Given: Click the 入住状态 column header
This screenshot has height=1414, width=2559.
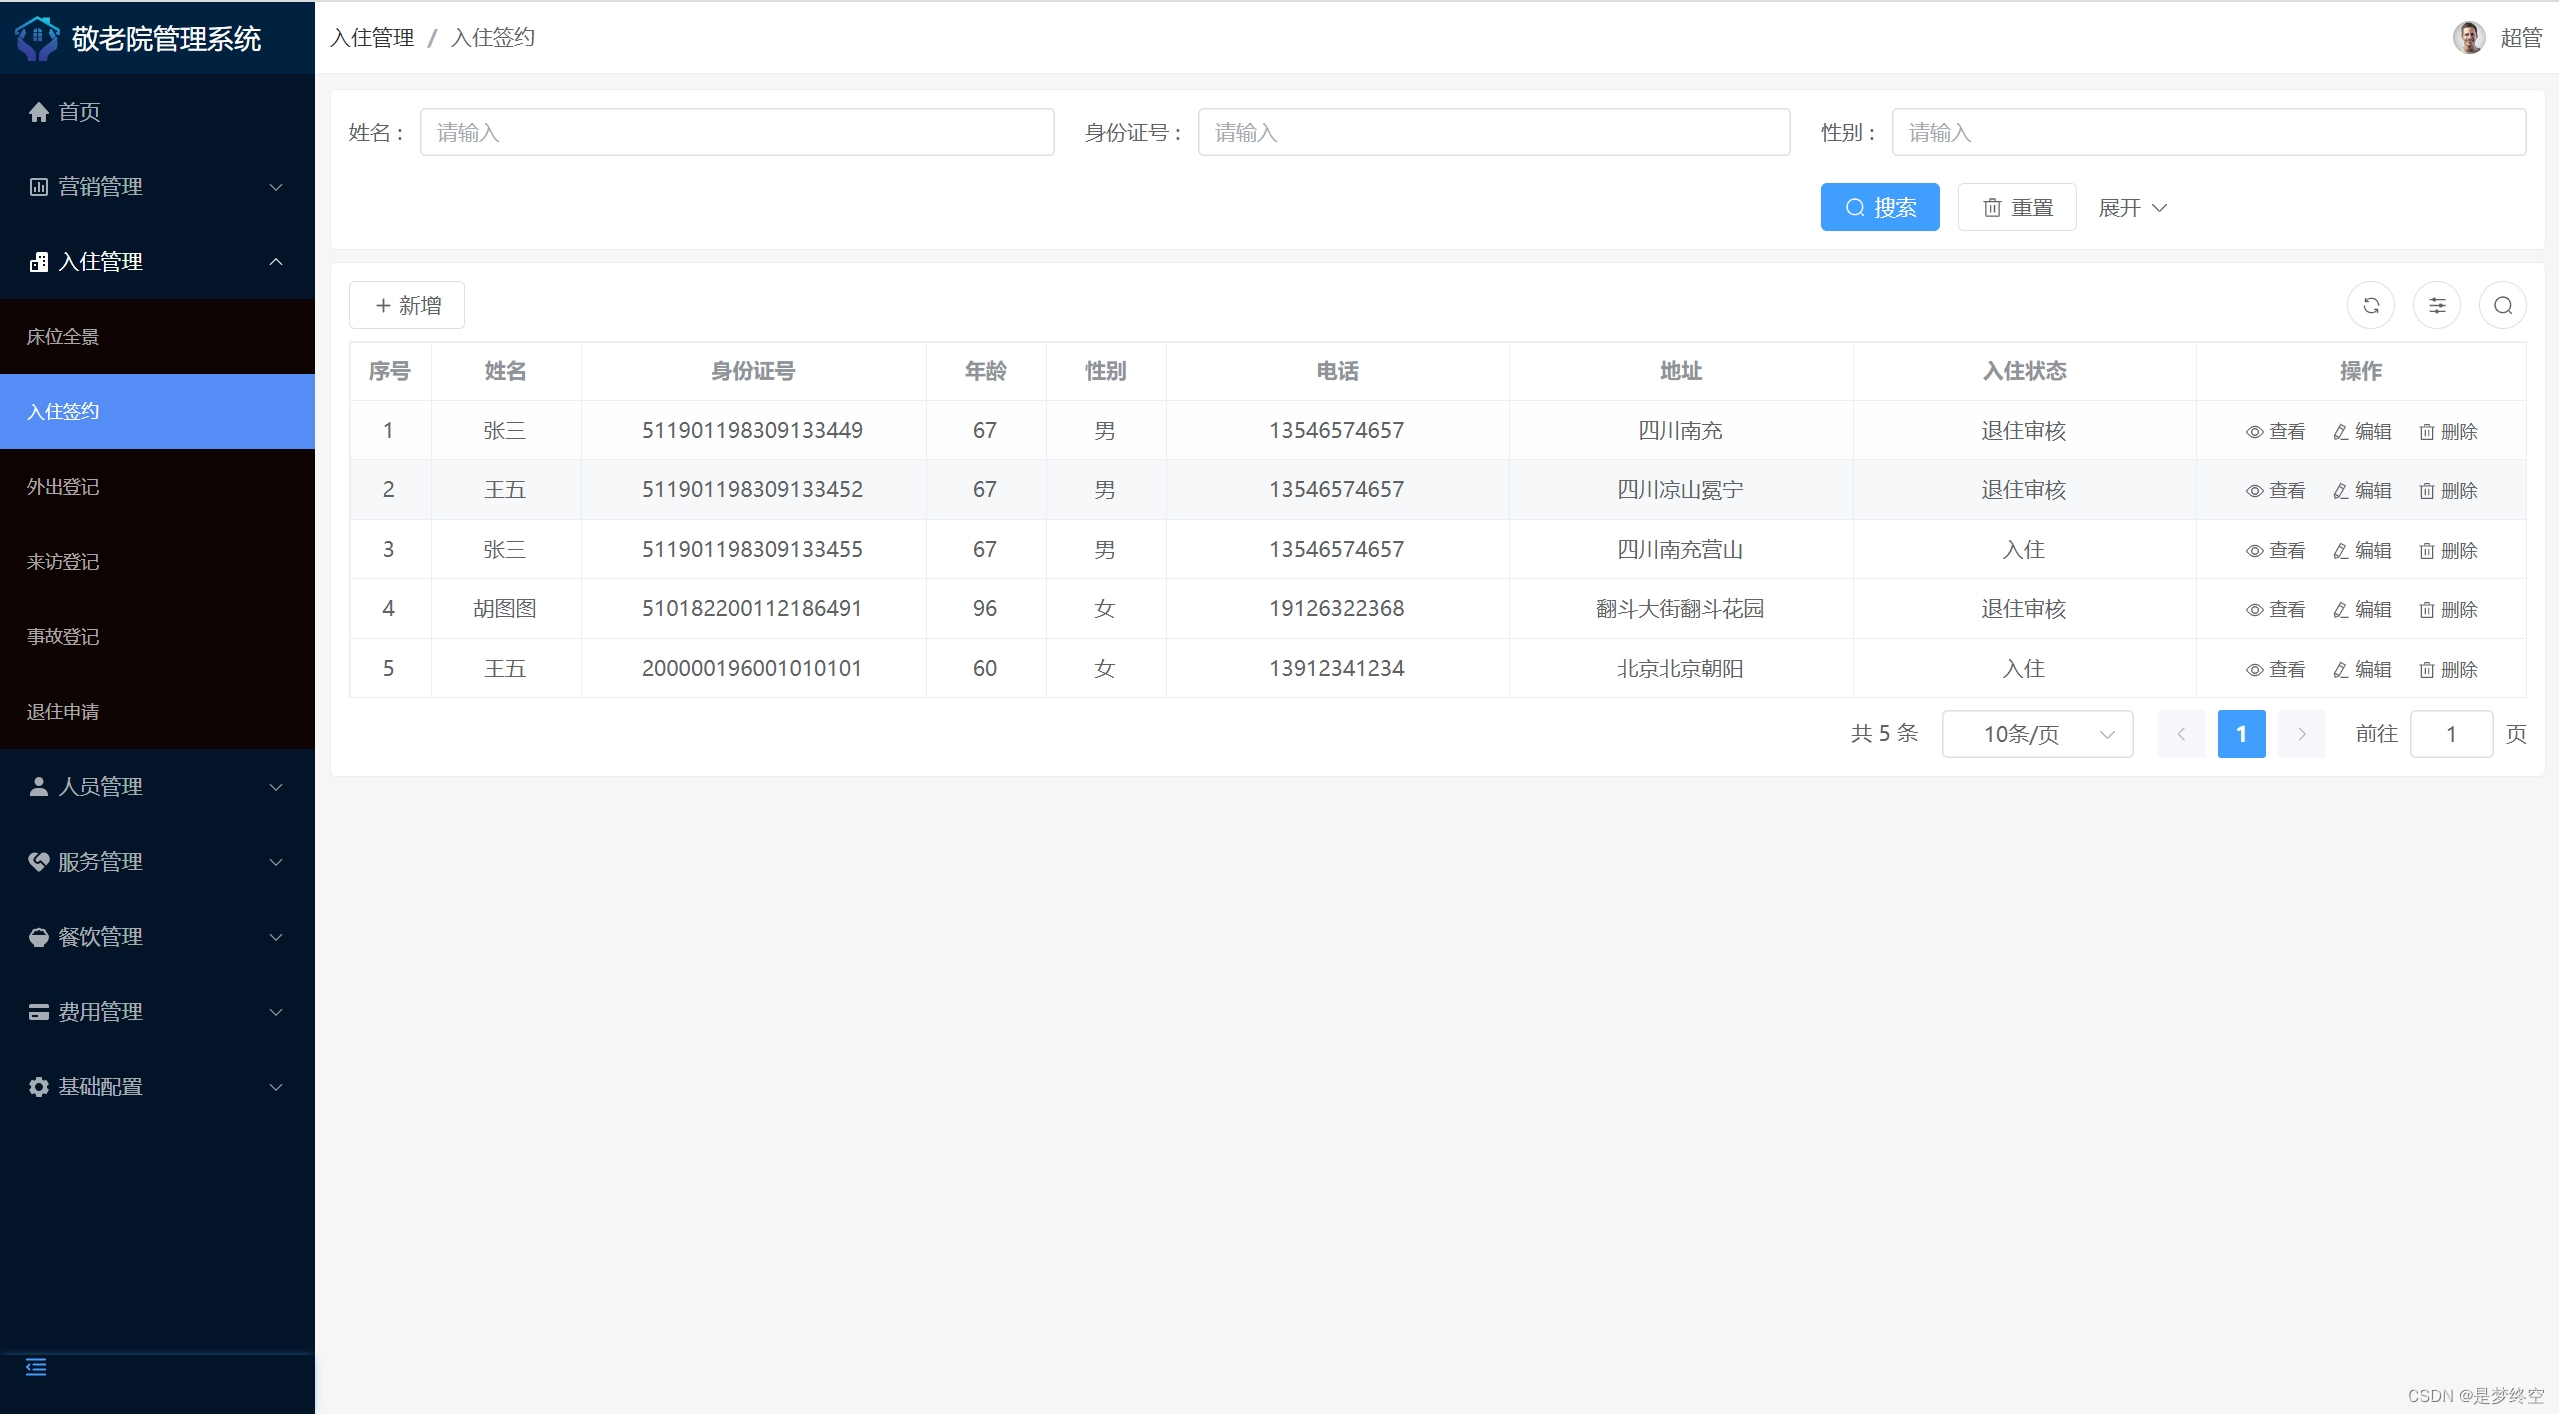Looking at the screenshot, I should 2024,371.
